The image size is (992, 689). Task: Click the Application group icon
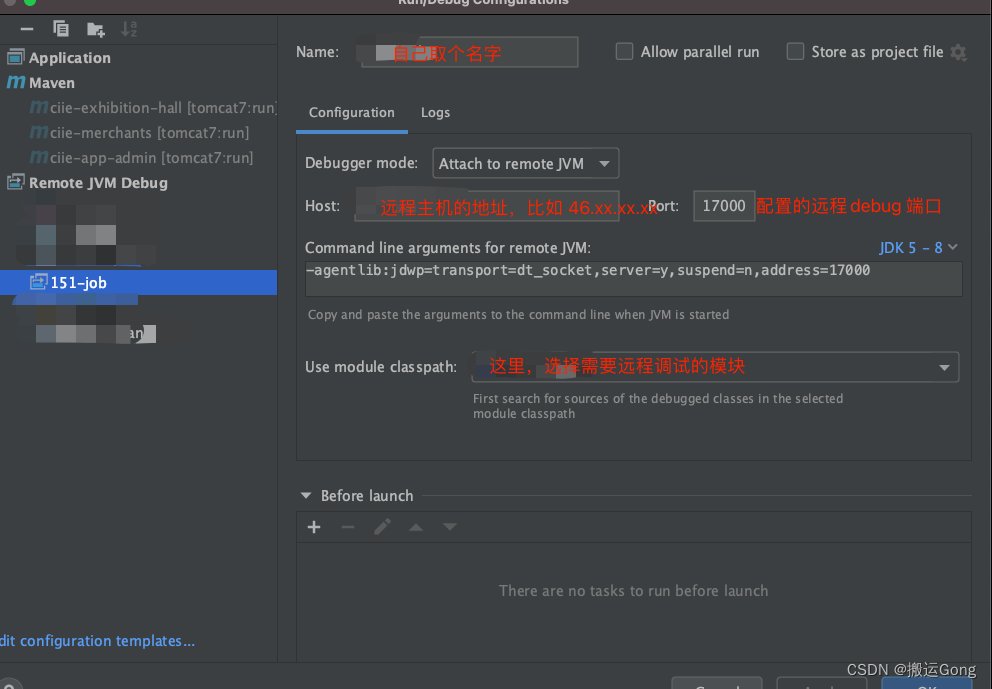click(x=16, y=57)
